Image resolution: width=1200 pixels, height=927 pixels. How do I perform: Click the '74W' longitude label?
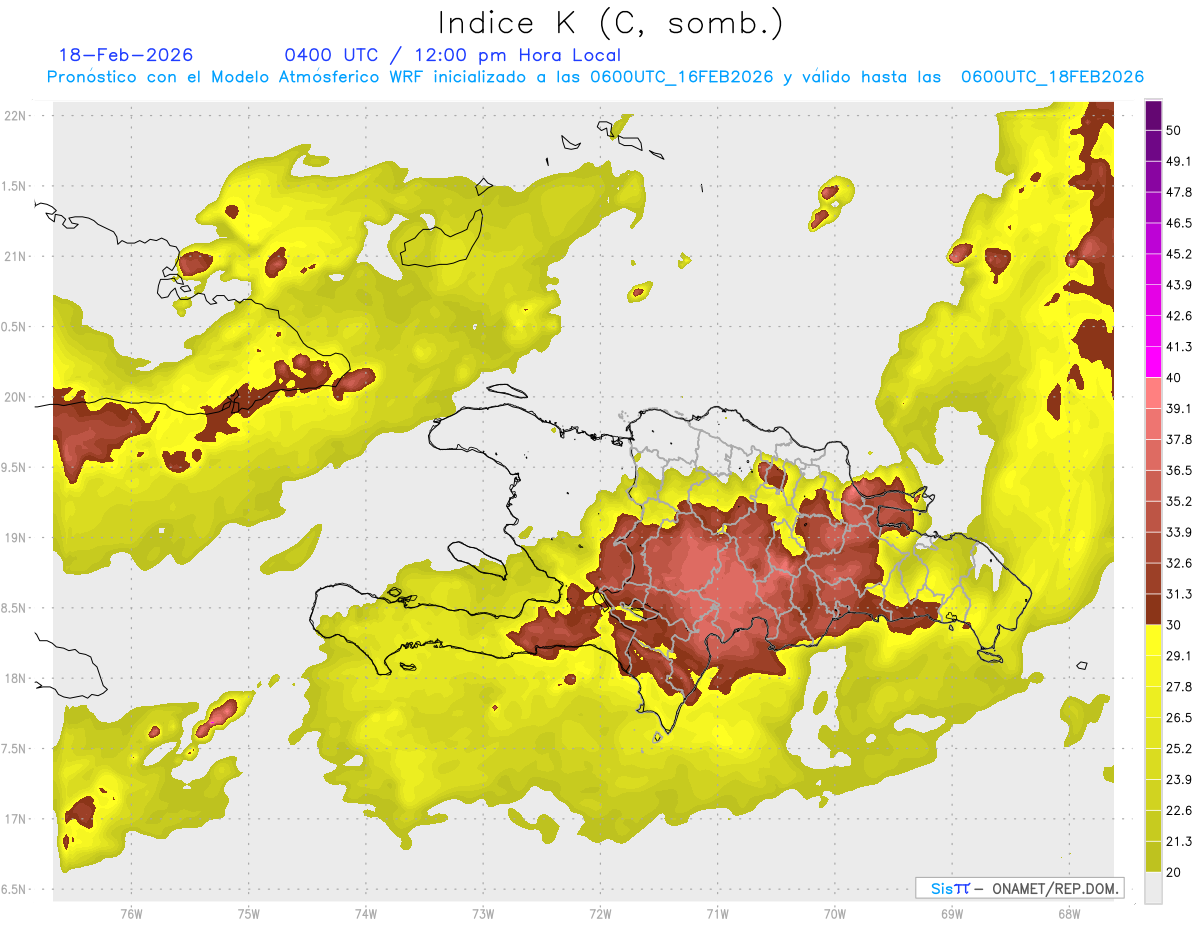point(366,914)
